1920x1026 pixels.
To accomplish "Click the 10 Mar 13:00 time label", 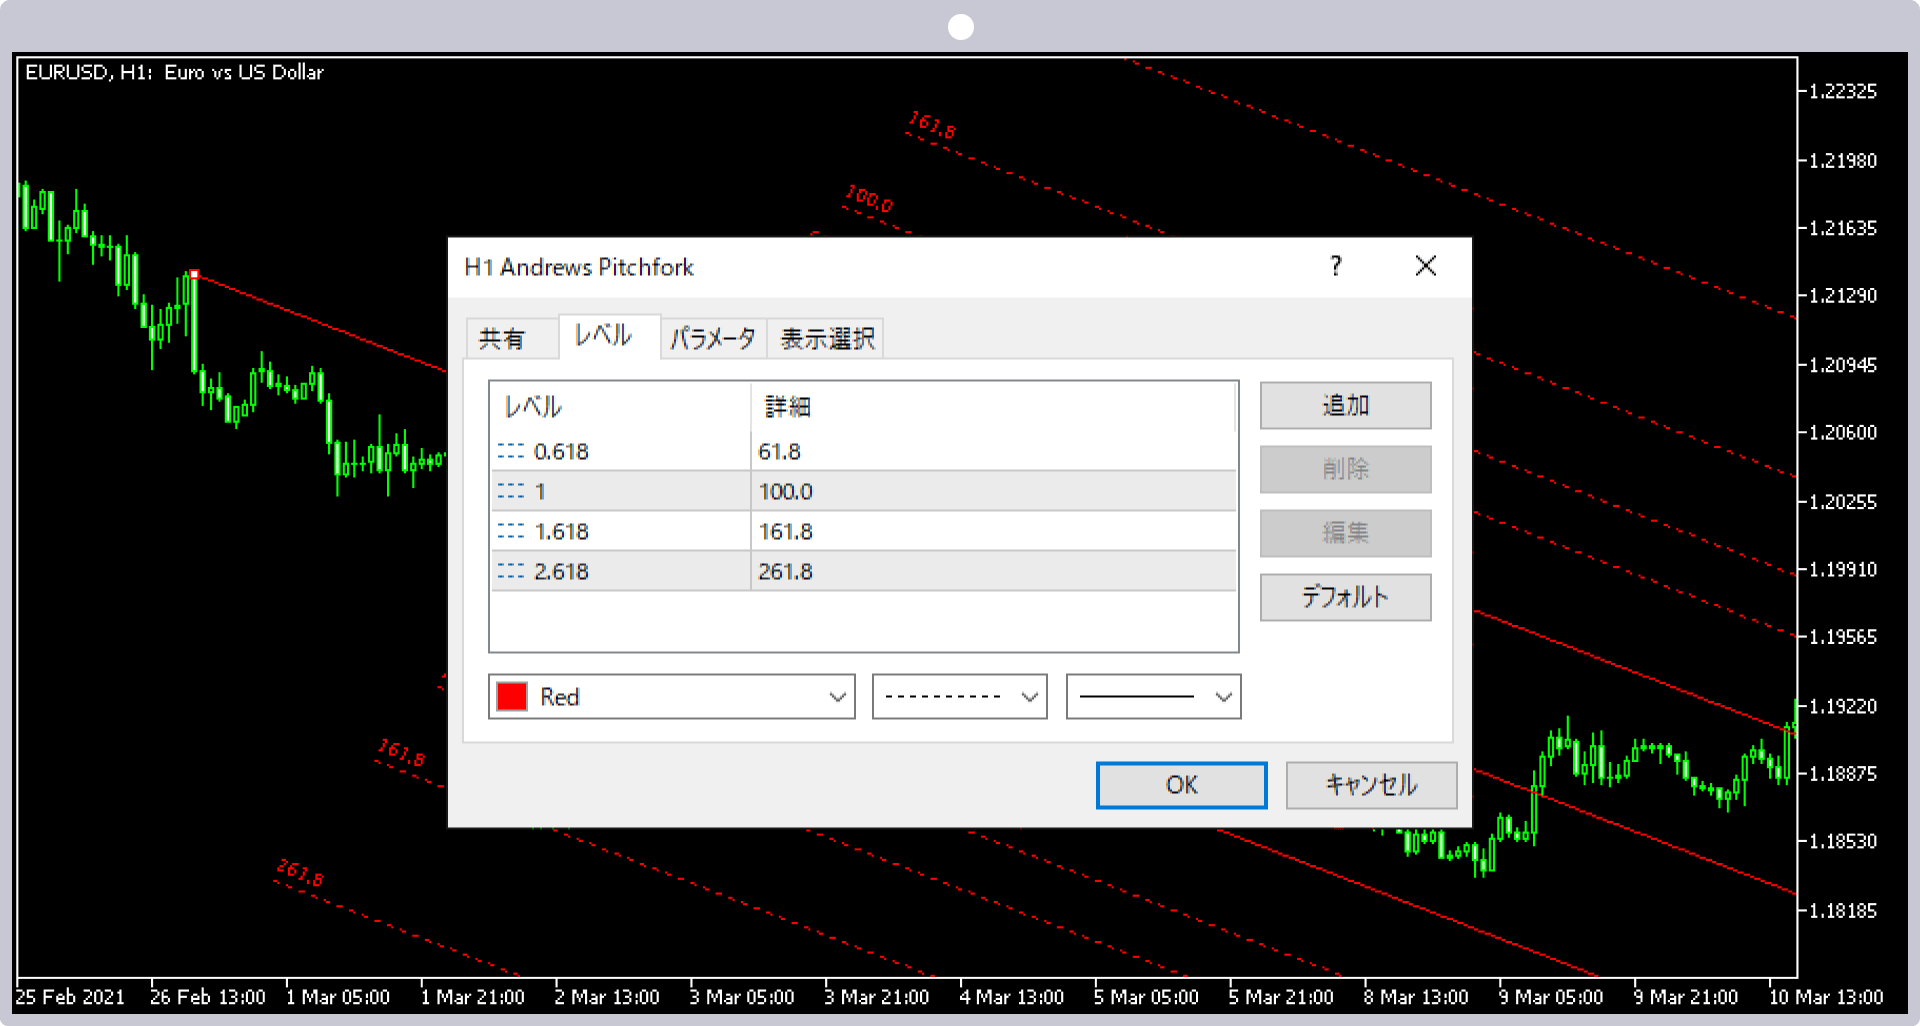I will [x=1826, y=997].
